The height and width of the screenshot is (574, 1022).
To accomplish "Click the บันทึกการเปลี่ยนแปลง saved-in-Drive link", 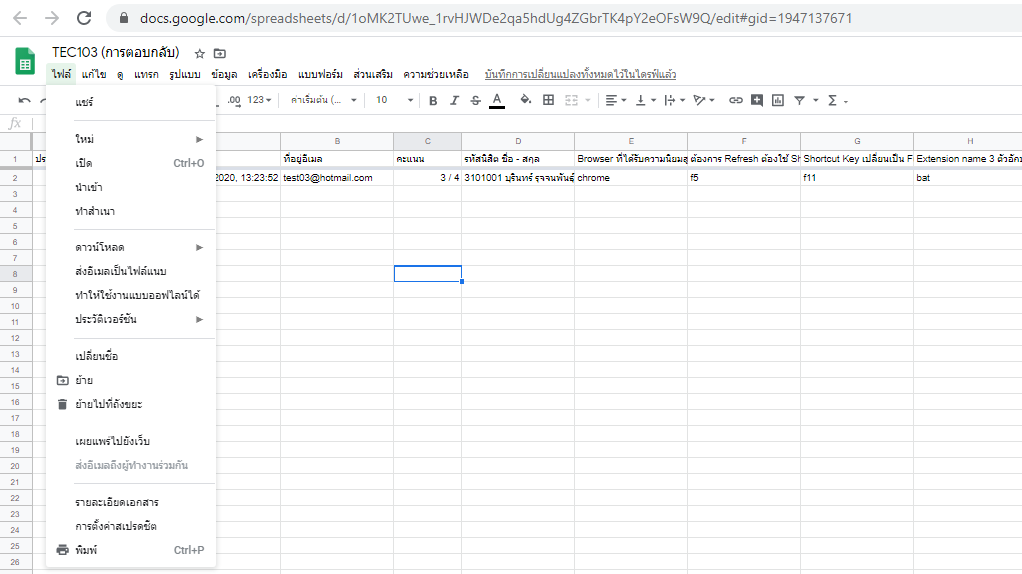I will (580, 75).
